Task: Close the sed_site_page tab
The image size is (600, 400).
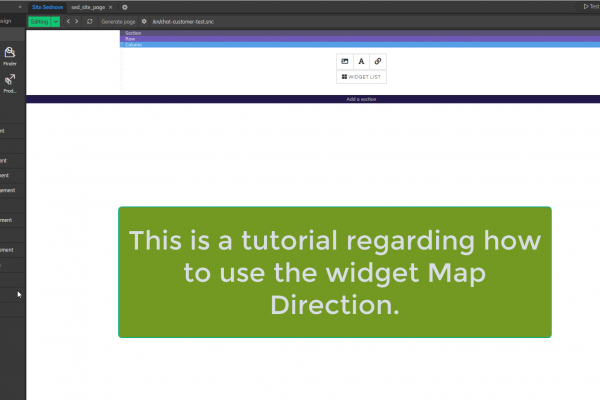Action: pyautogui.click(x=111, y=7)
